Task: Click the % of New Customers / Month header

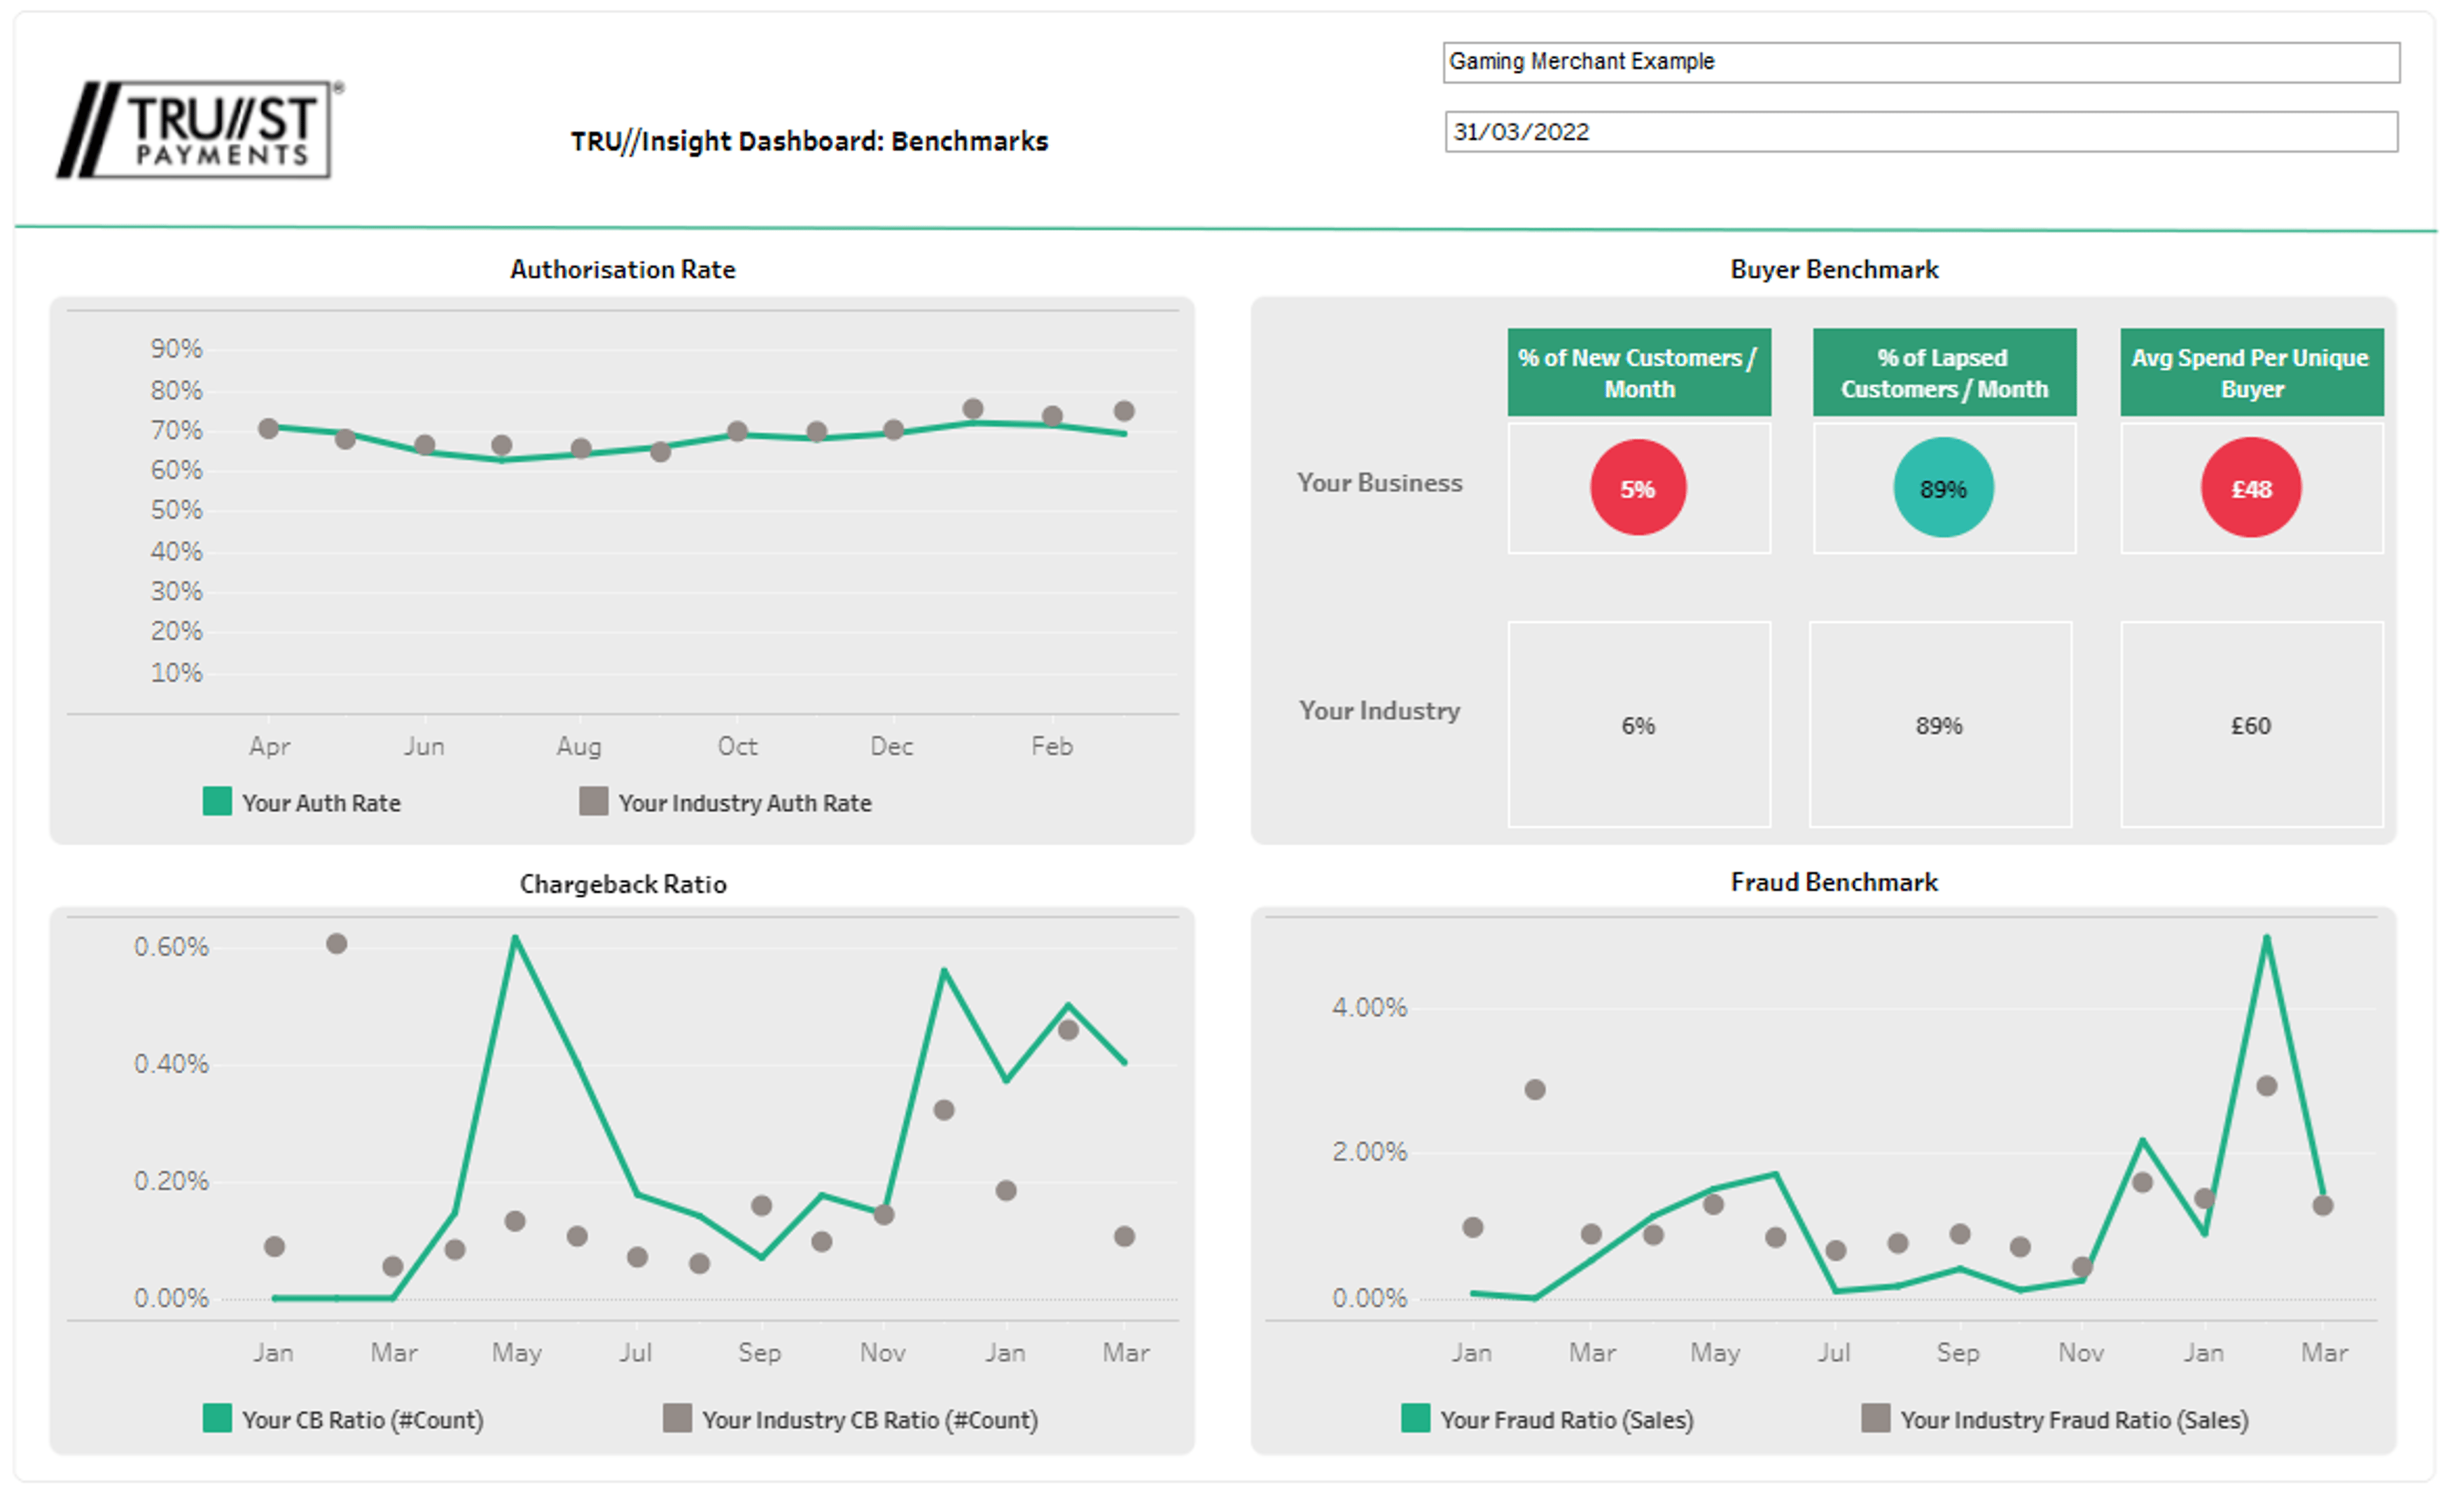Action: click(1638, 372)
